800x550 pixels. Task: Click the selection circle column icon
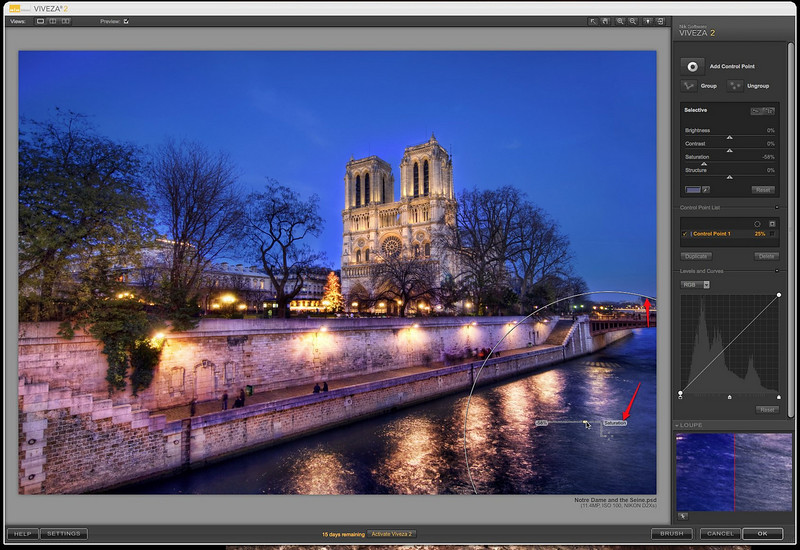pyautogui.click(x=757, y=224)
